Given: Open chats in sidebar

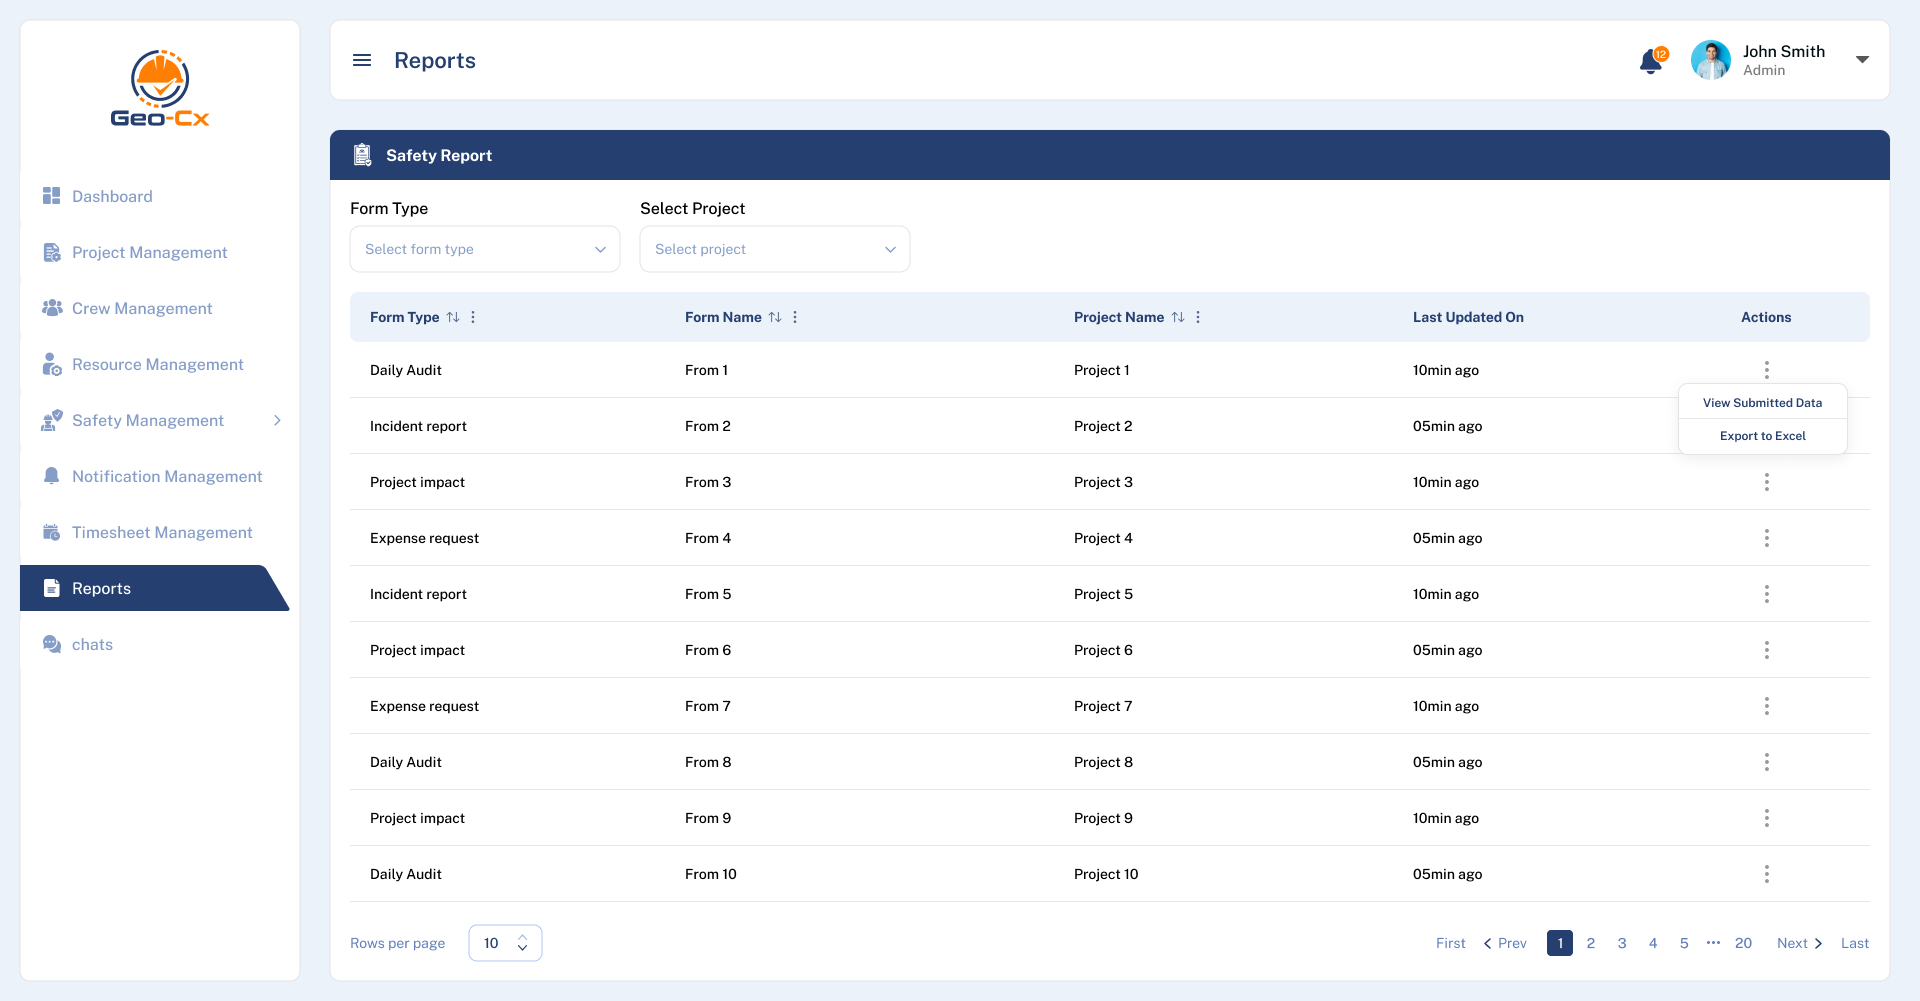Looking at the screenshot, I should click(x=92, y=645).
